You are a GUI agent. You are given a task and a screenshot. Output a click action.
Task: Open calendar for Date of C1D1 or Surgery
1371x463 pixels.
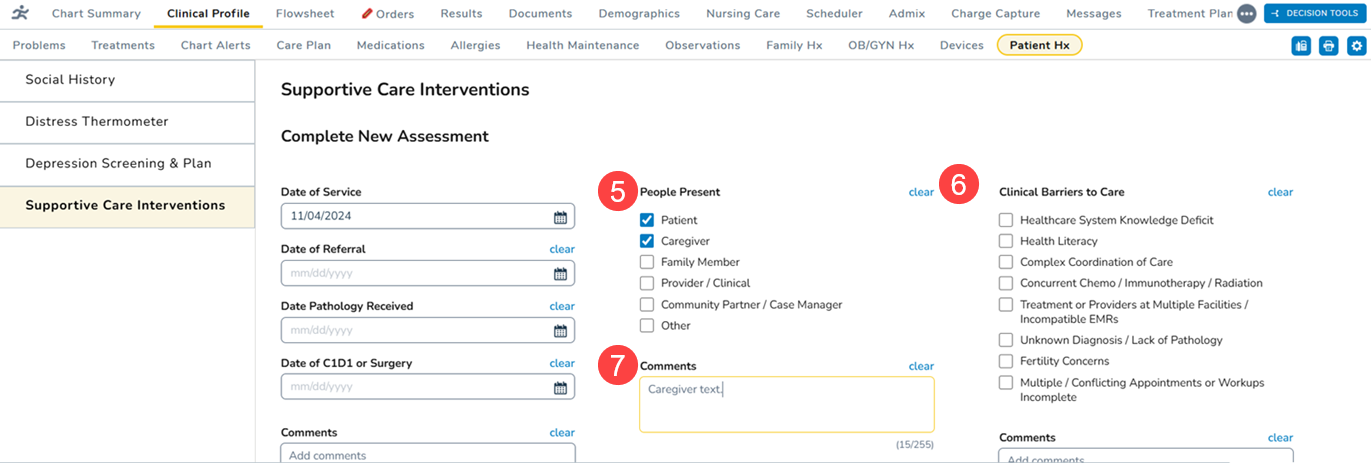coord(561,387)
